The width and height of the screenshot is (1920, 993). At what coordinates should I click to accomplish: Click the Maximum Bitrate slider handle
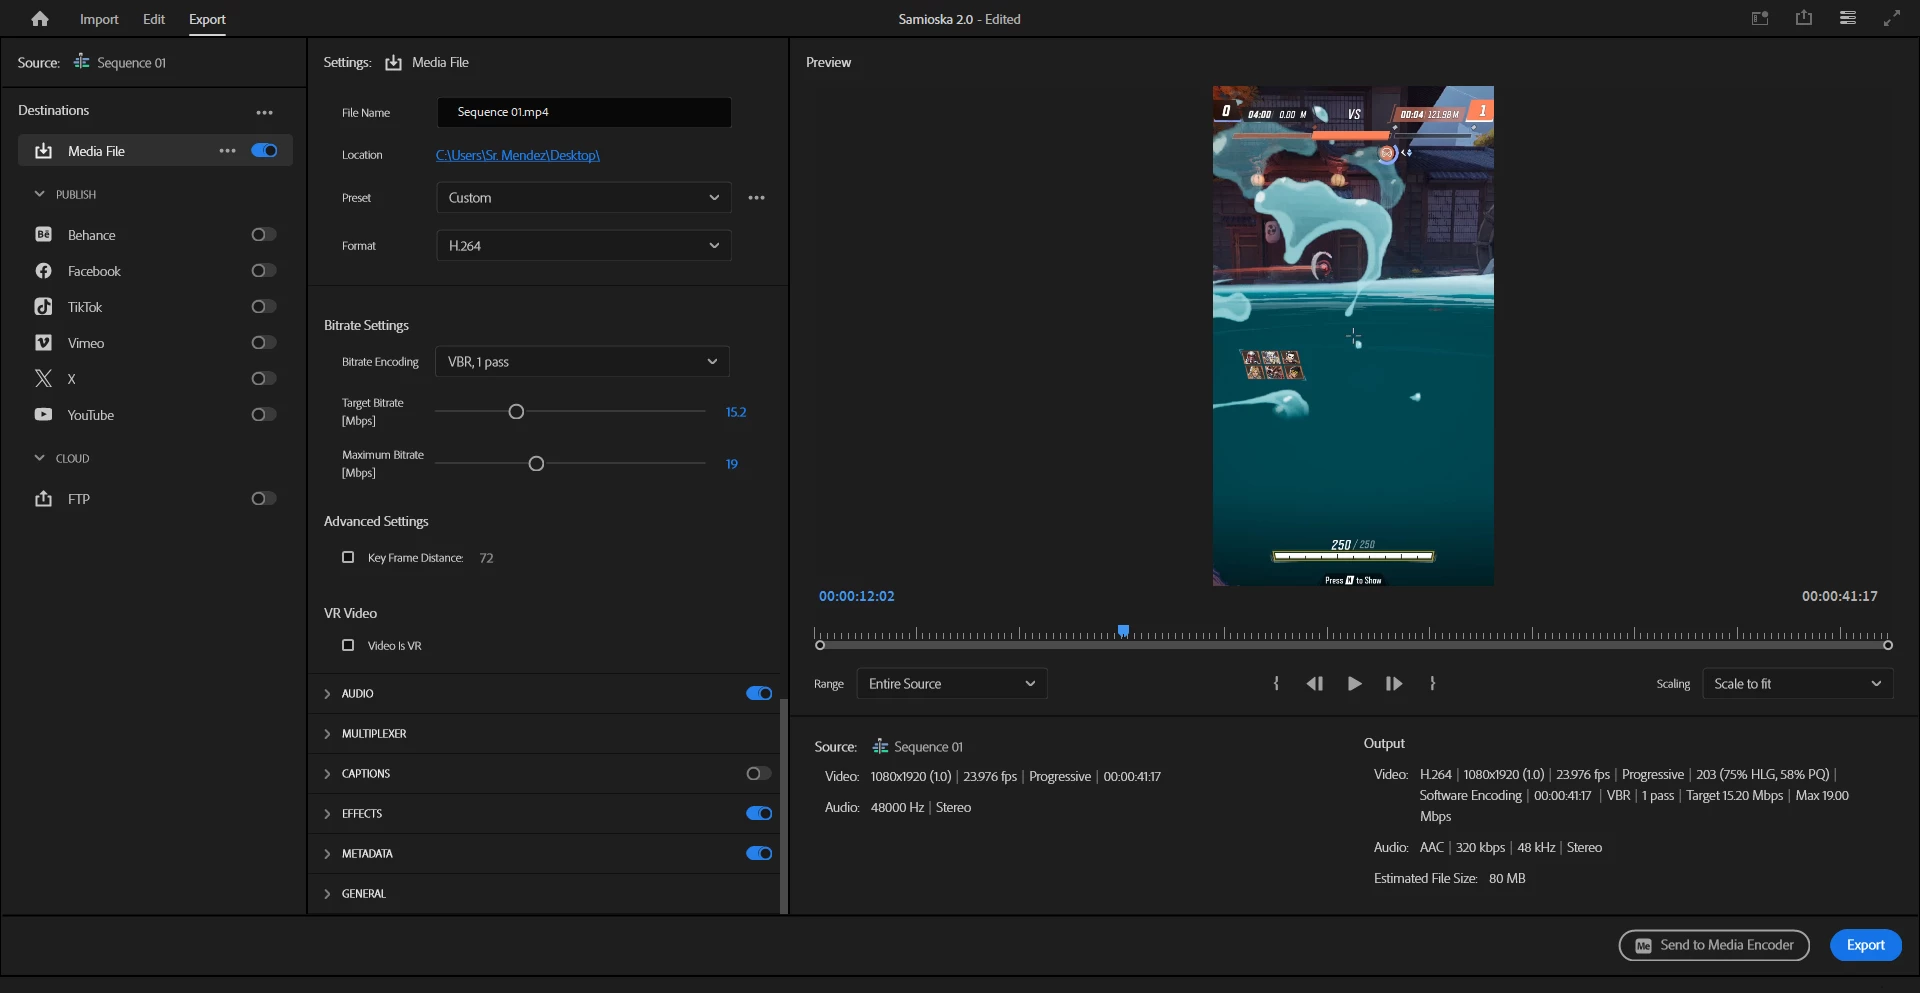(536, 464)
